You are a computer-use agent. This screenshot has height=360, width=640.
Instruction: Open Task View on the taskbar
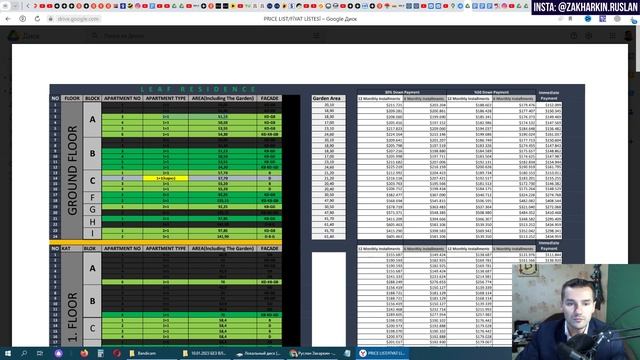(40, 353)
